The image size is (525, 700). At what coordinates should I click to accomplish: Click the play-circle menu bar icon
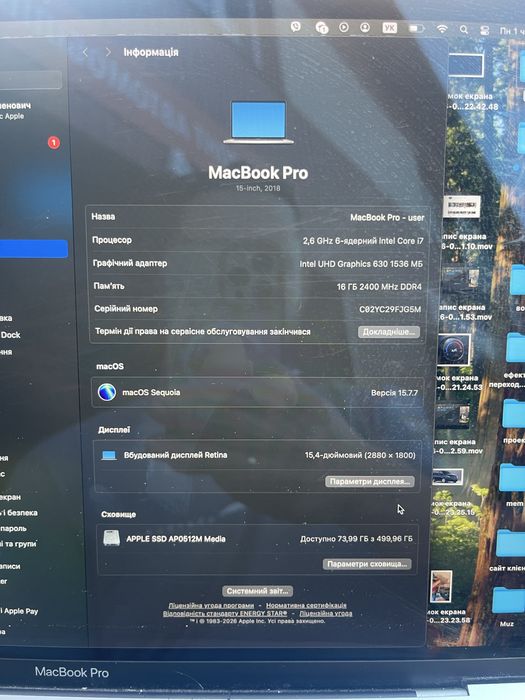(x=343, y=27)
